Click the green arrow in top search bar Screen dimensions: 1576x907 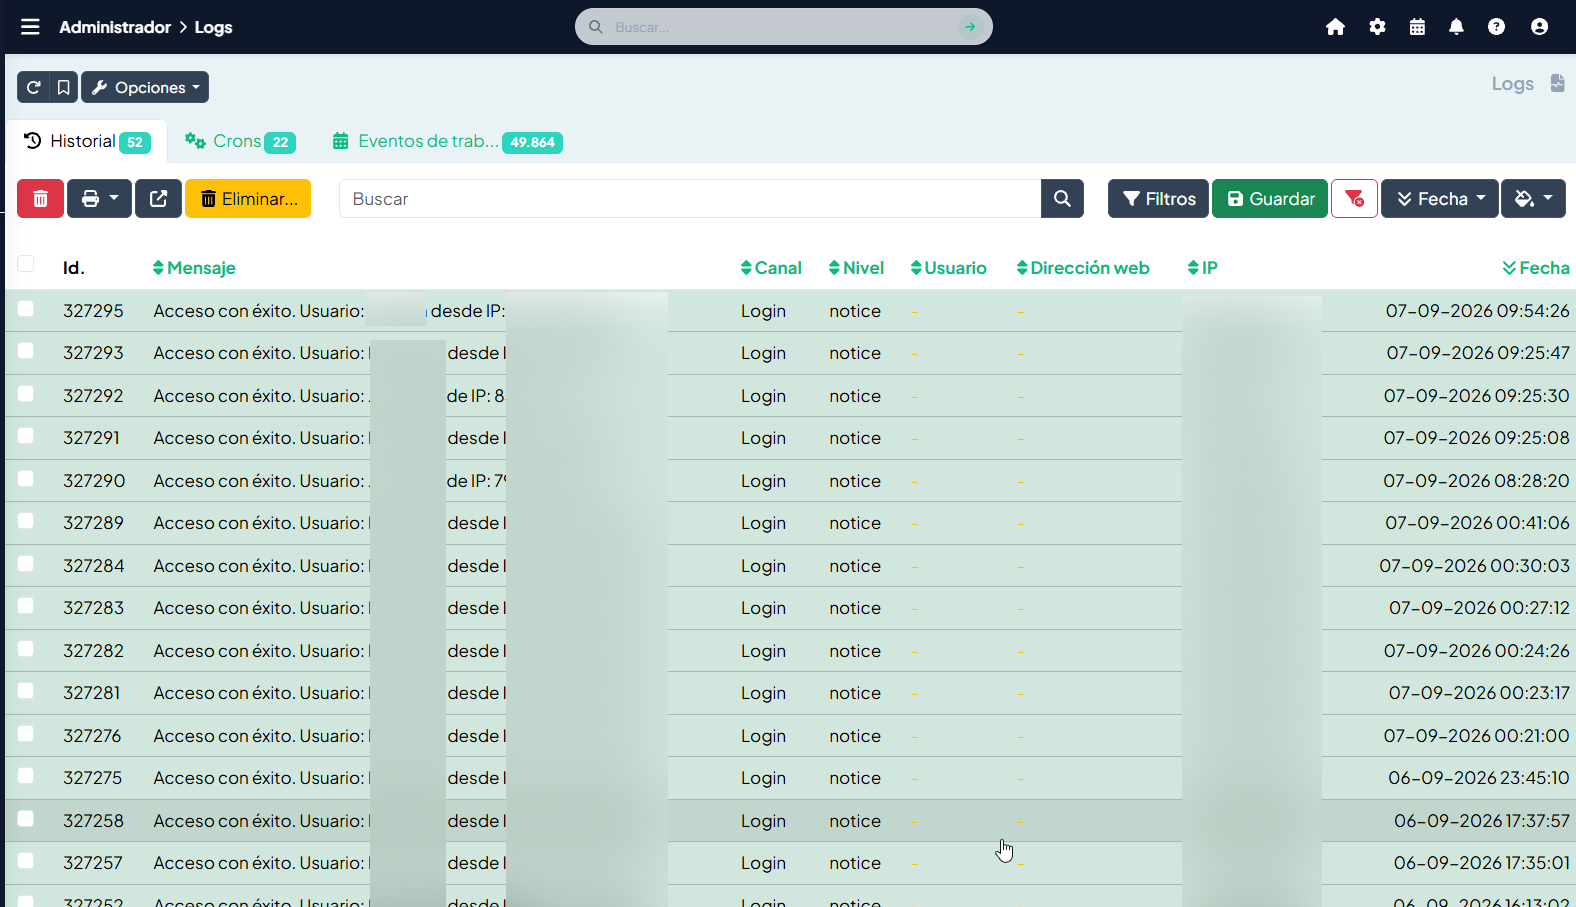coord(970,27)
